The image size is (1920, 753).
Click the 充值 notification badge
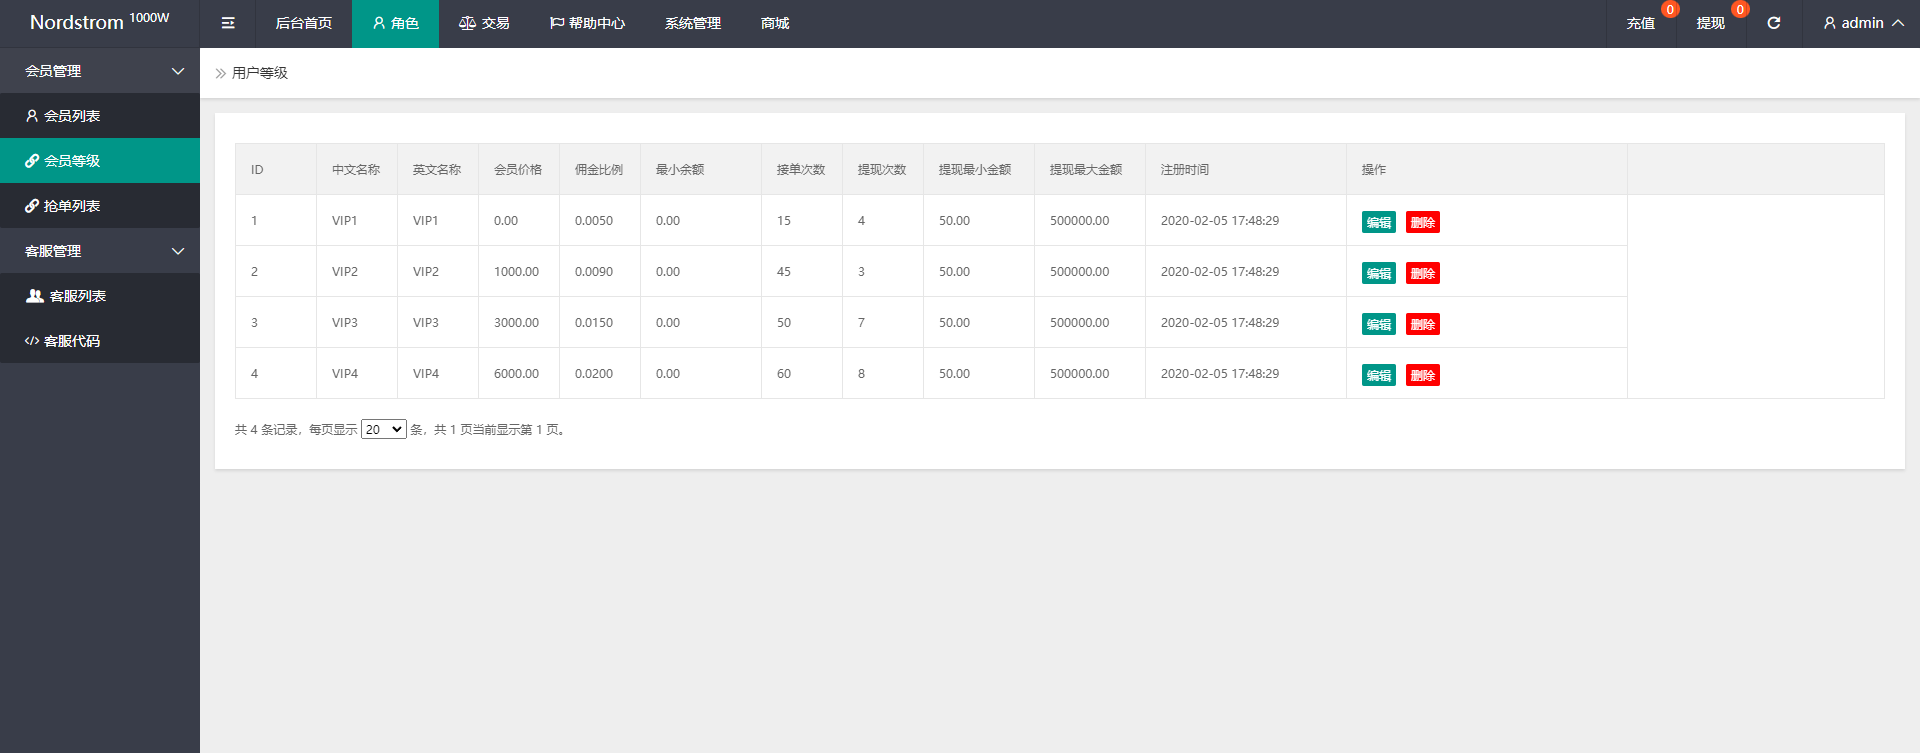point(1670,9)
